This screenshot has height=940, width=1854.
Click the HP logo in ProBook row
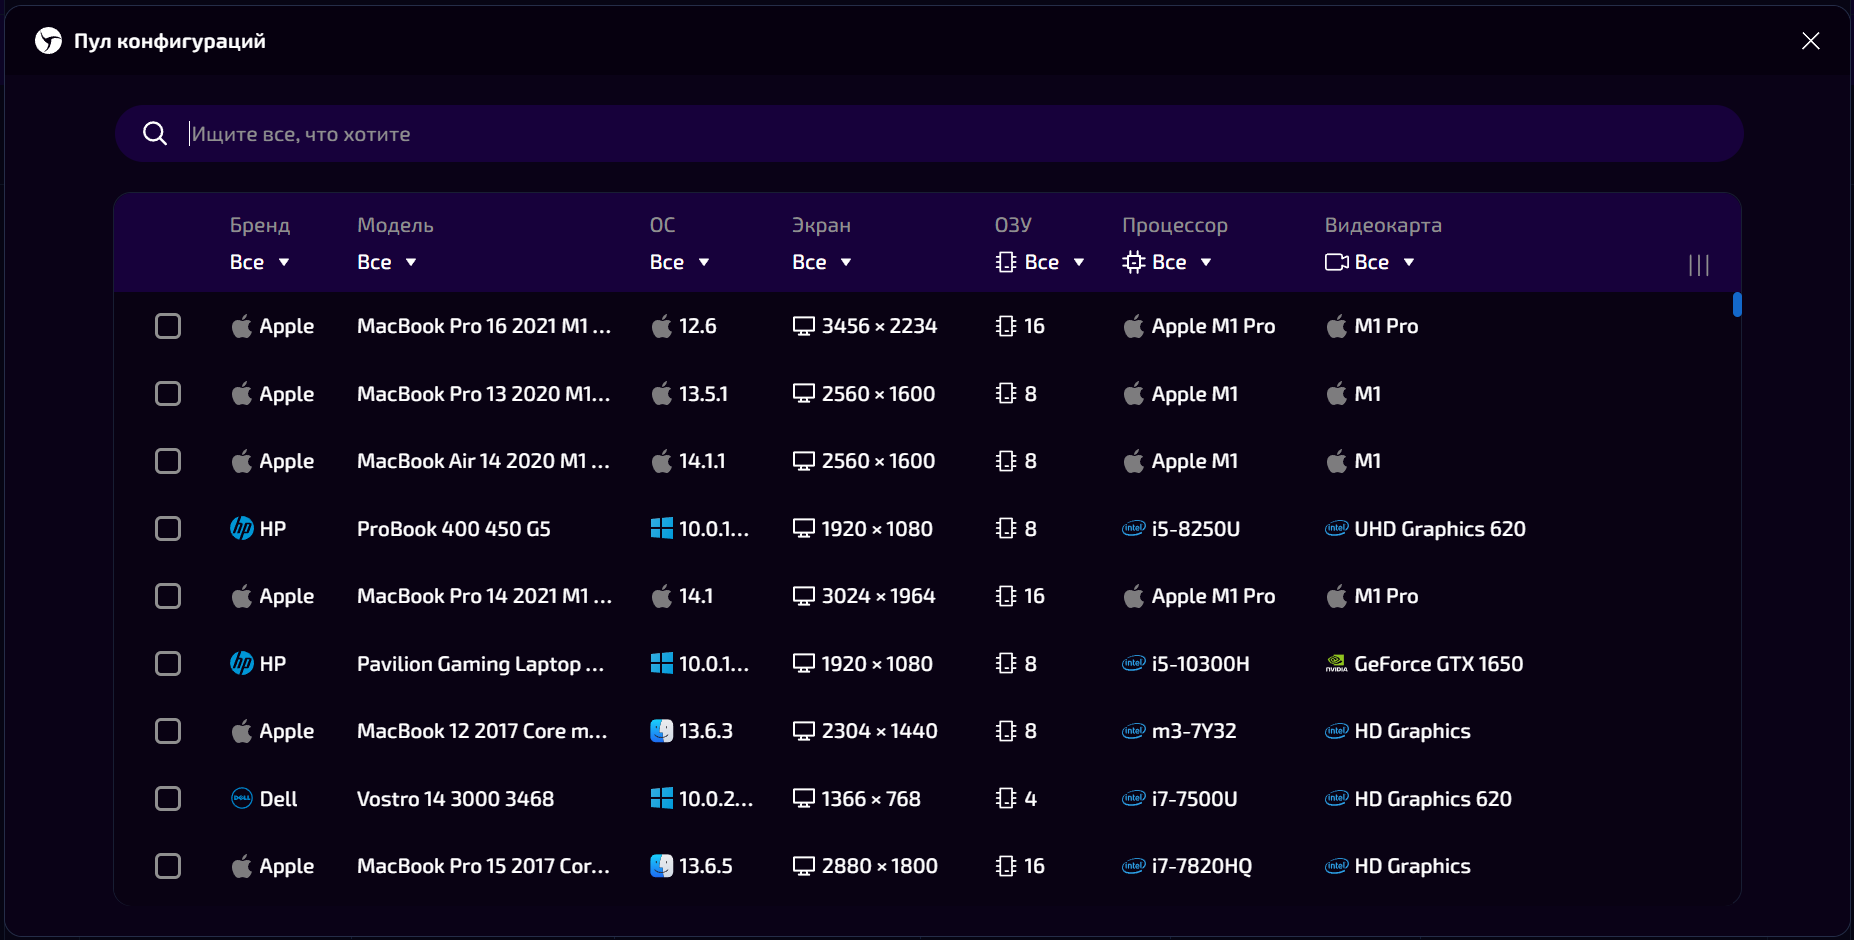point(242,528)
